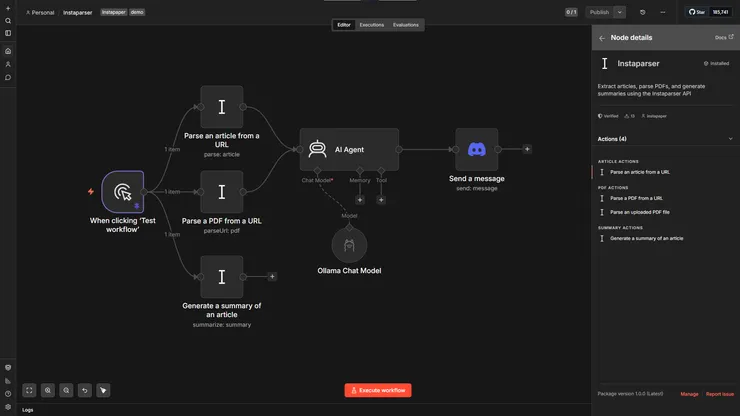Open workflow history clock icon
Viewport: 740px width, 416px height.
tap(642, 12)
